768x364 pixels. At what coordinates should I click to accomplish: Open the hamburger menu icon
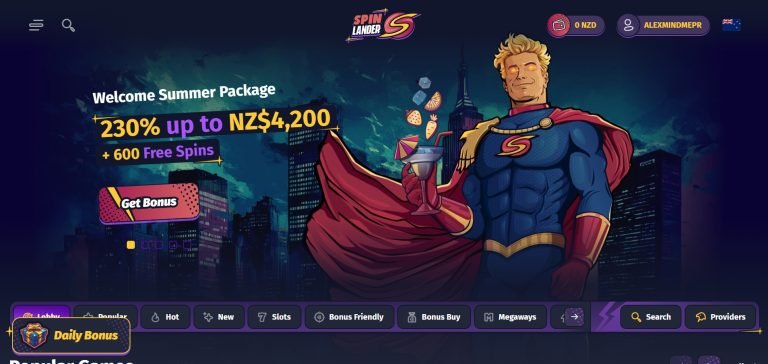pyautogui.click(x=36, y=25)
